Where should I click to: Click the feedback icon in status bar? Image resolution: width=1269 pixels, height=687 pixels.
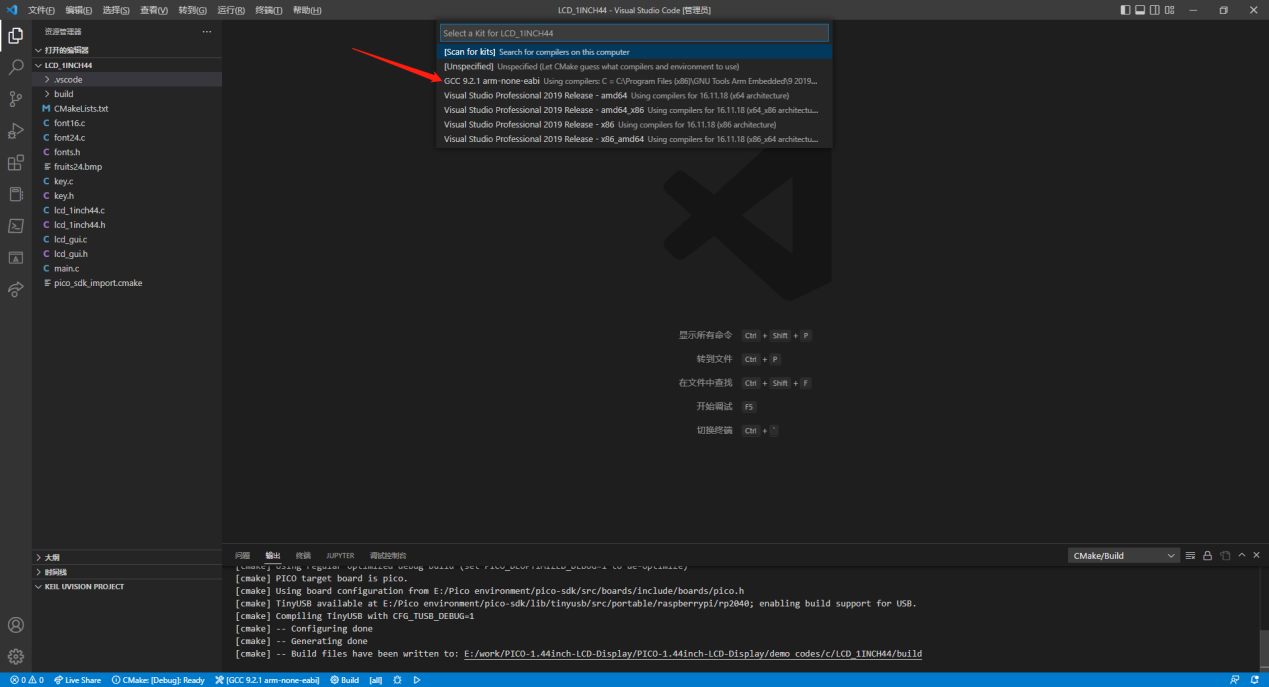tap(1235, 680)
